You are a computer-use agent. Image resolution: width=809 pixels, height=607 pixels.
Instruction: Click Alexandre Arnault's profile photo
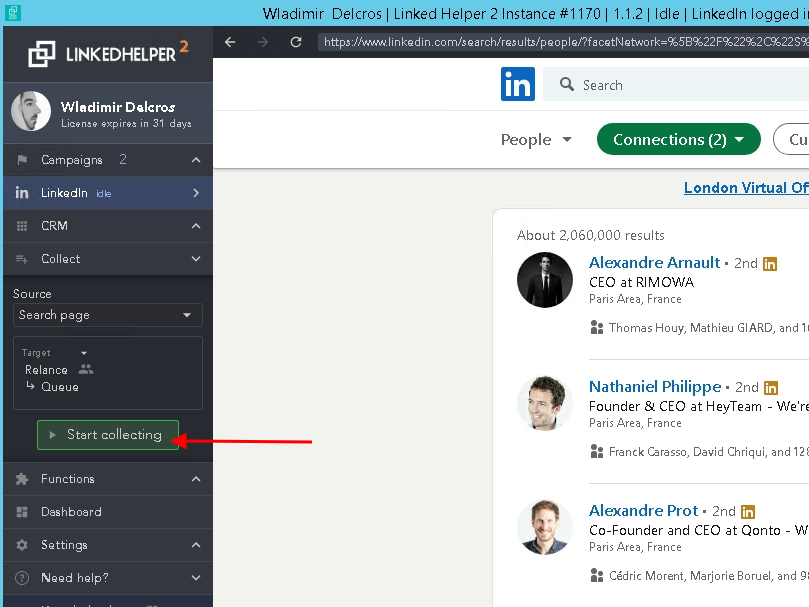[x=545, y=280]
